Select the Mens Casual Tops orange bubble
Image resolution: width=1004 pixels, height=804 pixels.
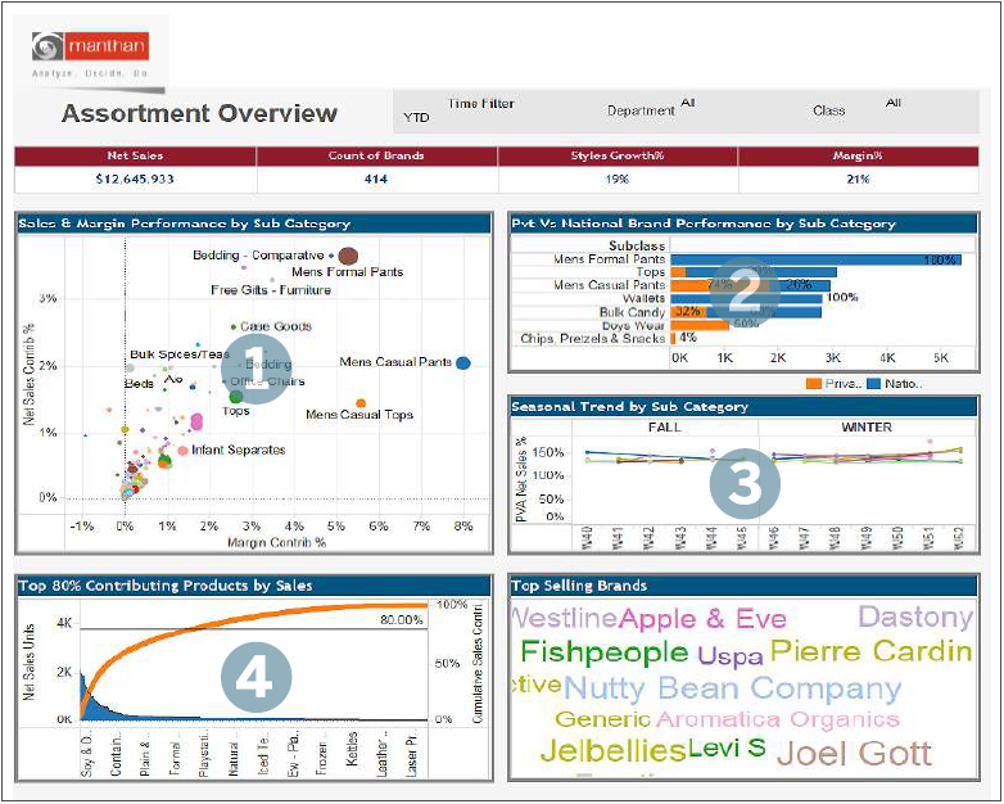pyautogui.click(x=361, y=403)
